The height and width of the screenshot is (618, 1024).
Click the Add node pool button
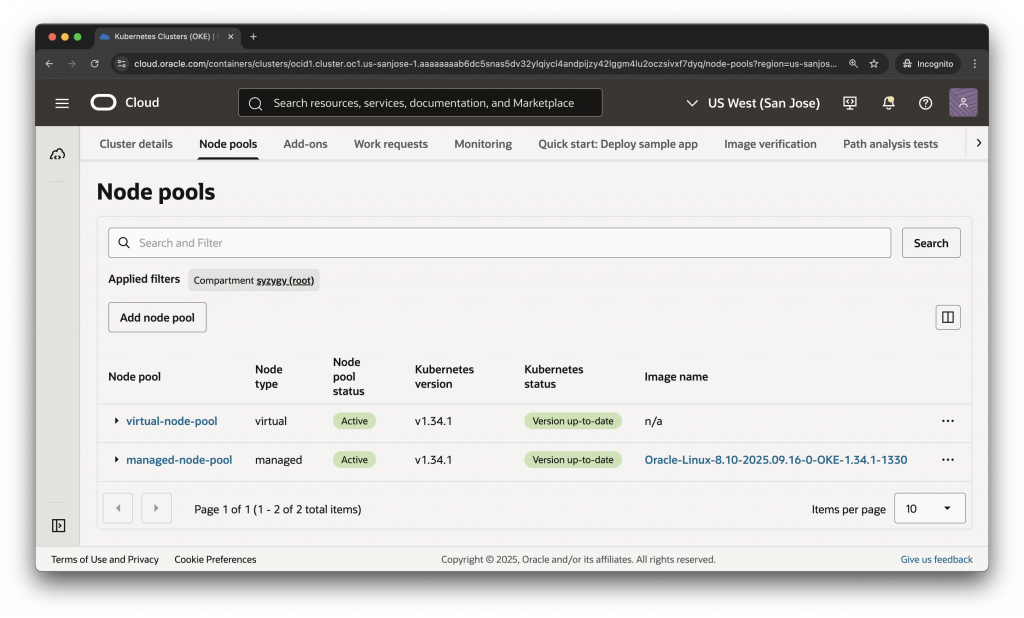pos(157,317)
